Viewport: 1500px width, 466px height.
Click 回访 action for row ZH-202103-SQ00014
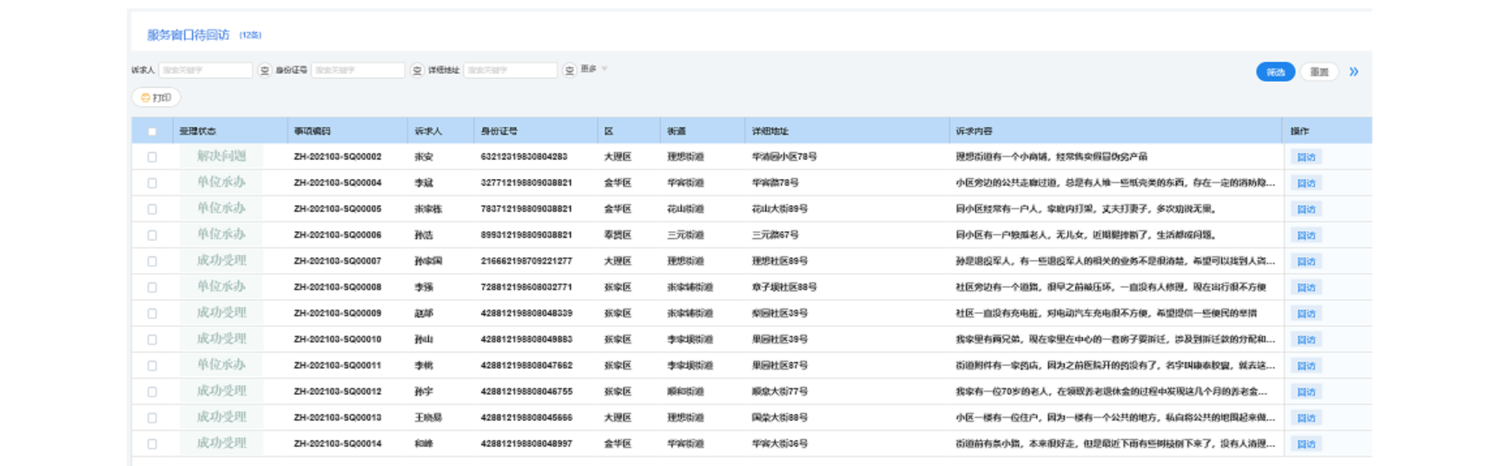[x=1305, y=444]
